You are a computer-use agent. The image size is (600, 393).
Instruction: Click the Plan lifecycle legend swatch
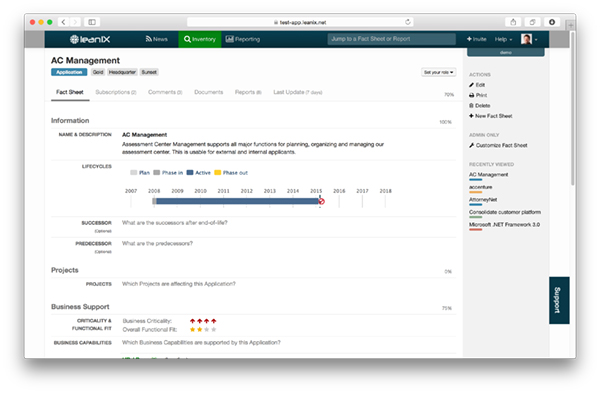pyautogui.click(x=134, y=173)
